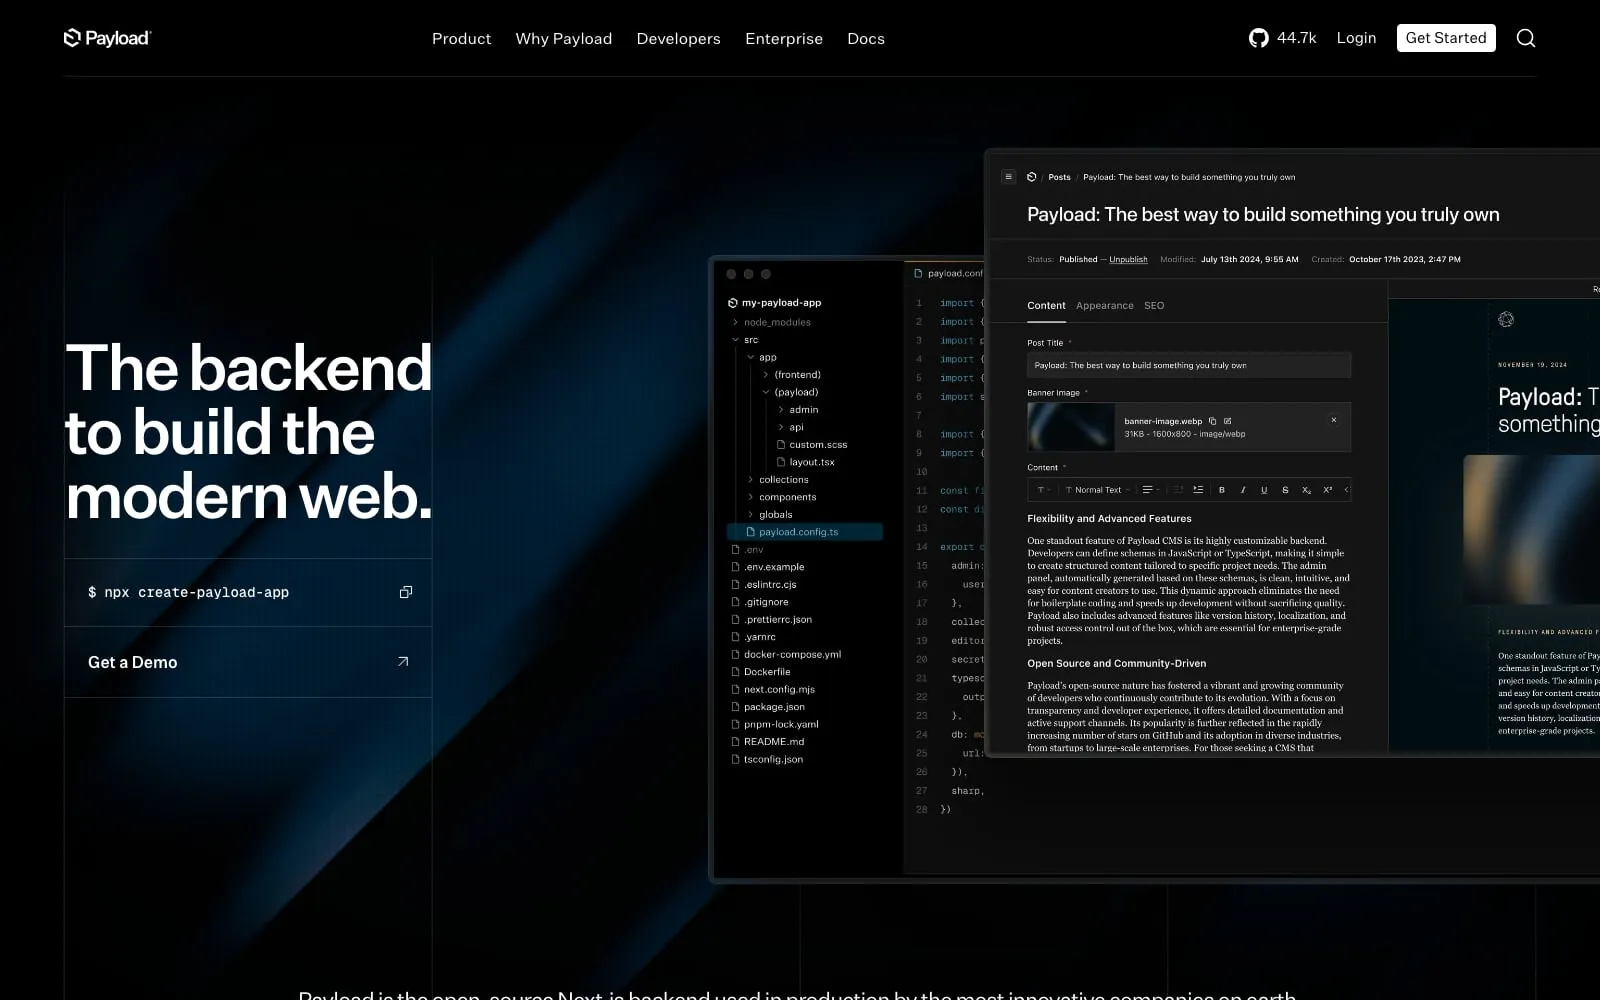Click the Unpublish link

pos(1128,259)
